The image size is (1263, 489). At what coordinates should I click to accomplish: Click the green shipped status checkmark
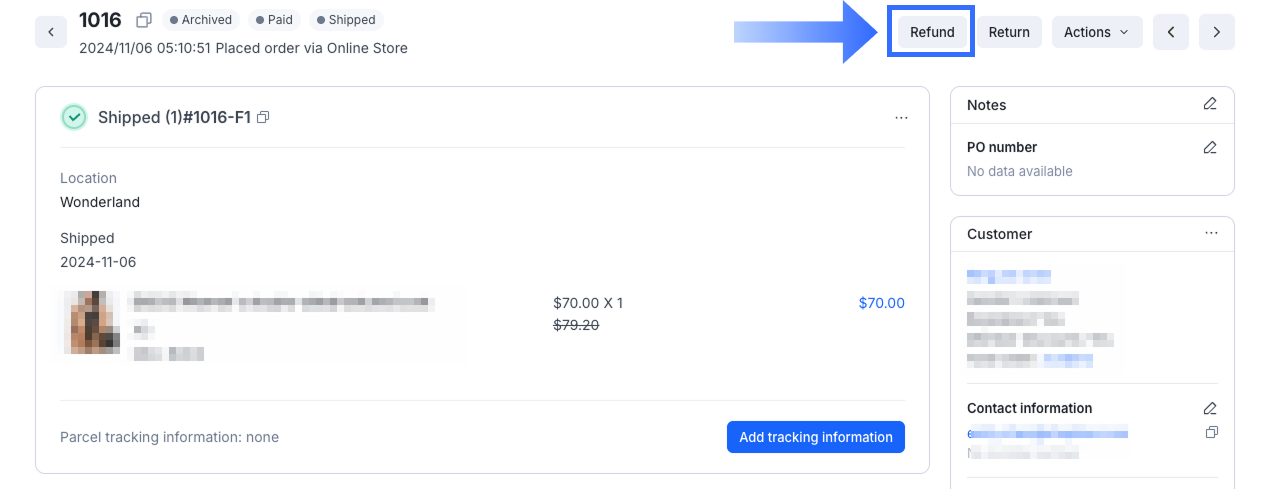tap(74, 117)
